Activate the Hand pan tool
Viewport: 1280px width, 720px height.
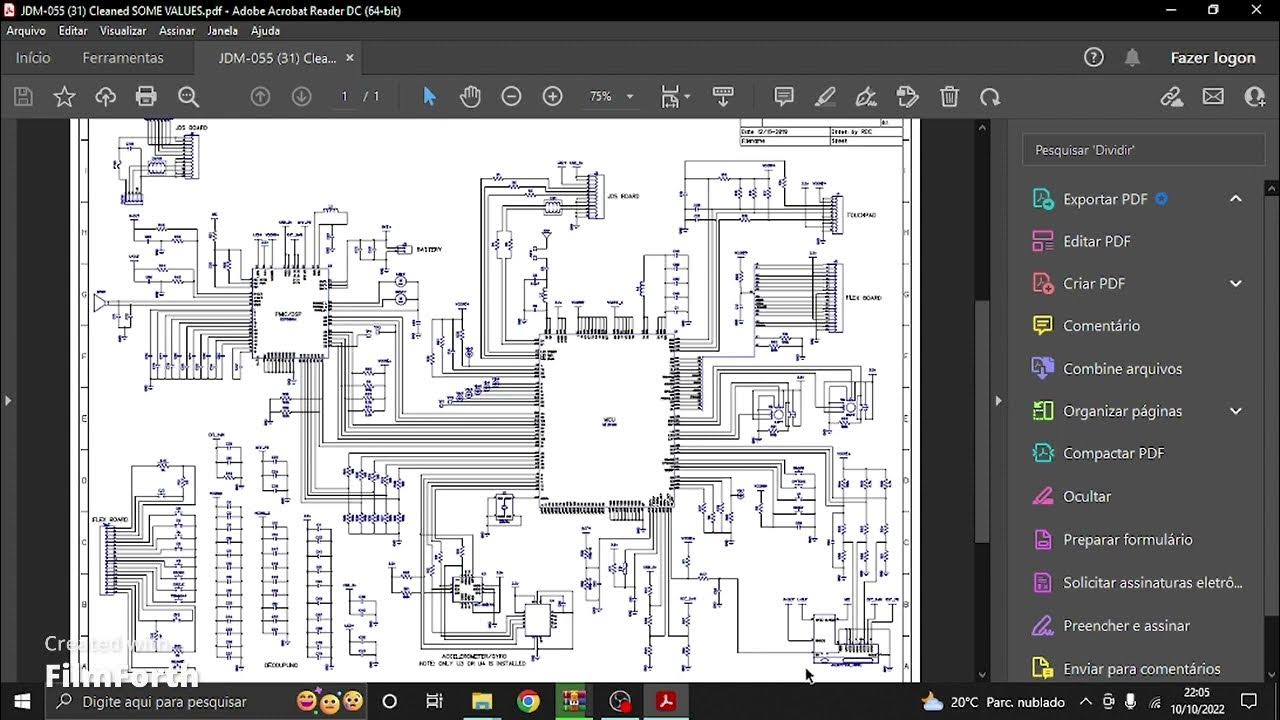click(x=470, y=97)
